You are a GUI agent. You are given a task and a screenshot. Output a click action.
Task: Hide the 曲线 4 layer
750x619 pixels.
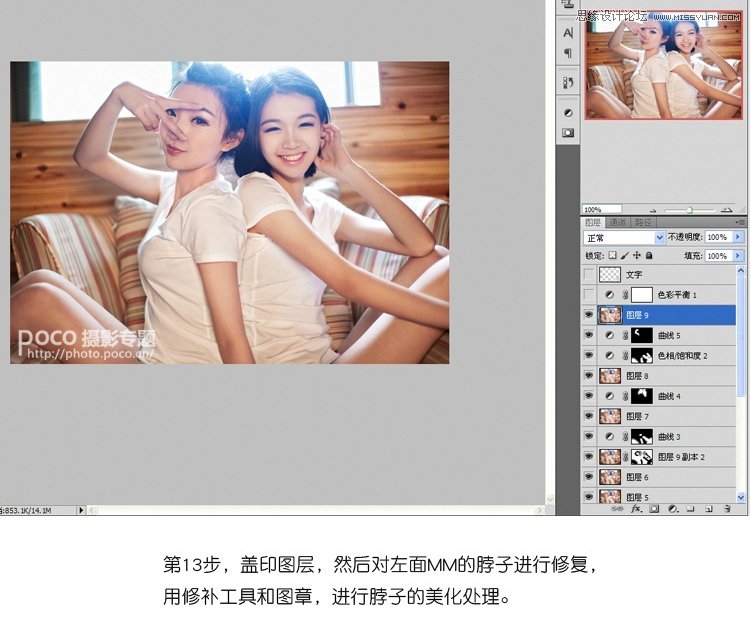pos(589,396)
